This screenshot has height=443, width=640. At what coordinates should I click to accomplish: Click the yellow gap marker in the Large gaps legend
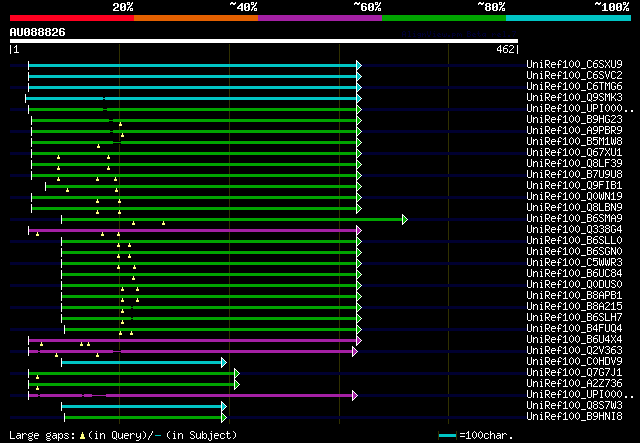[82, 436]
